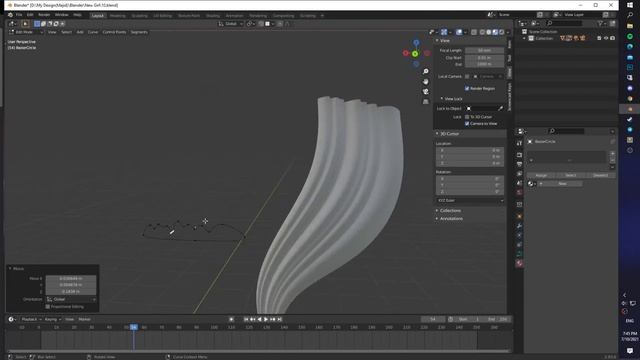The height and width of the screenshot is (360, 640).
Task: Select the Subtract selection mode icon
Action: [49, 24]
